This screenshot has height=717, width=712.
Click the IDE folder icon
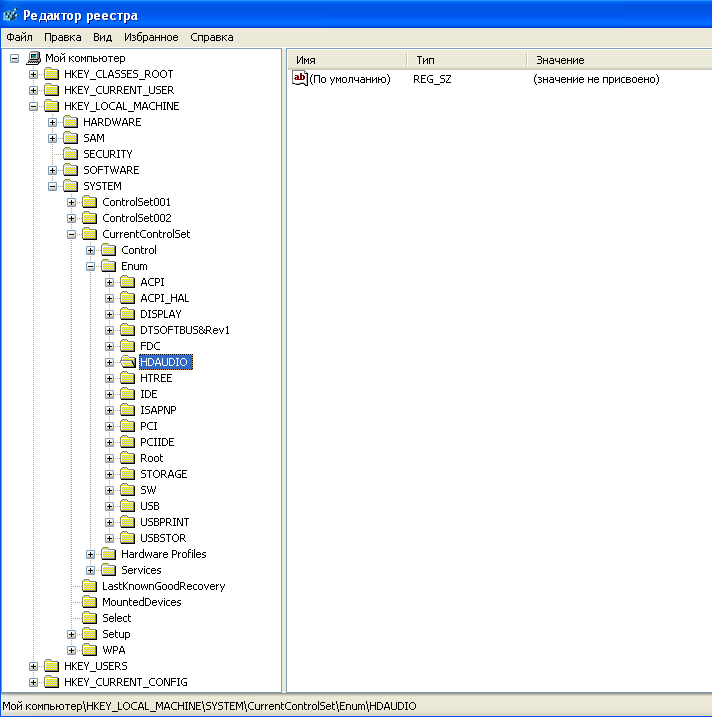(128, 394)
